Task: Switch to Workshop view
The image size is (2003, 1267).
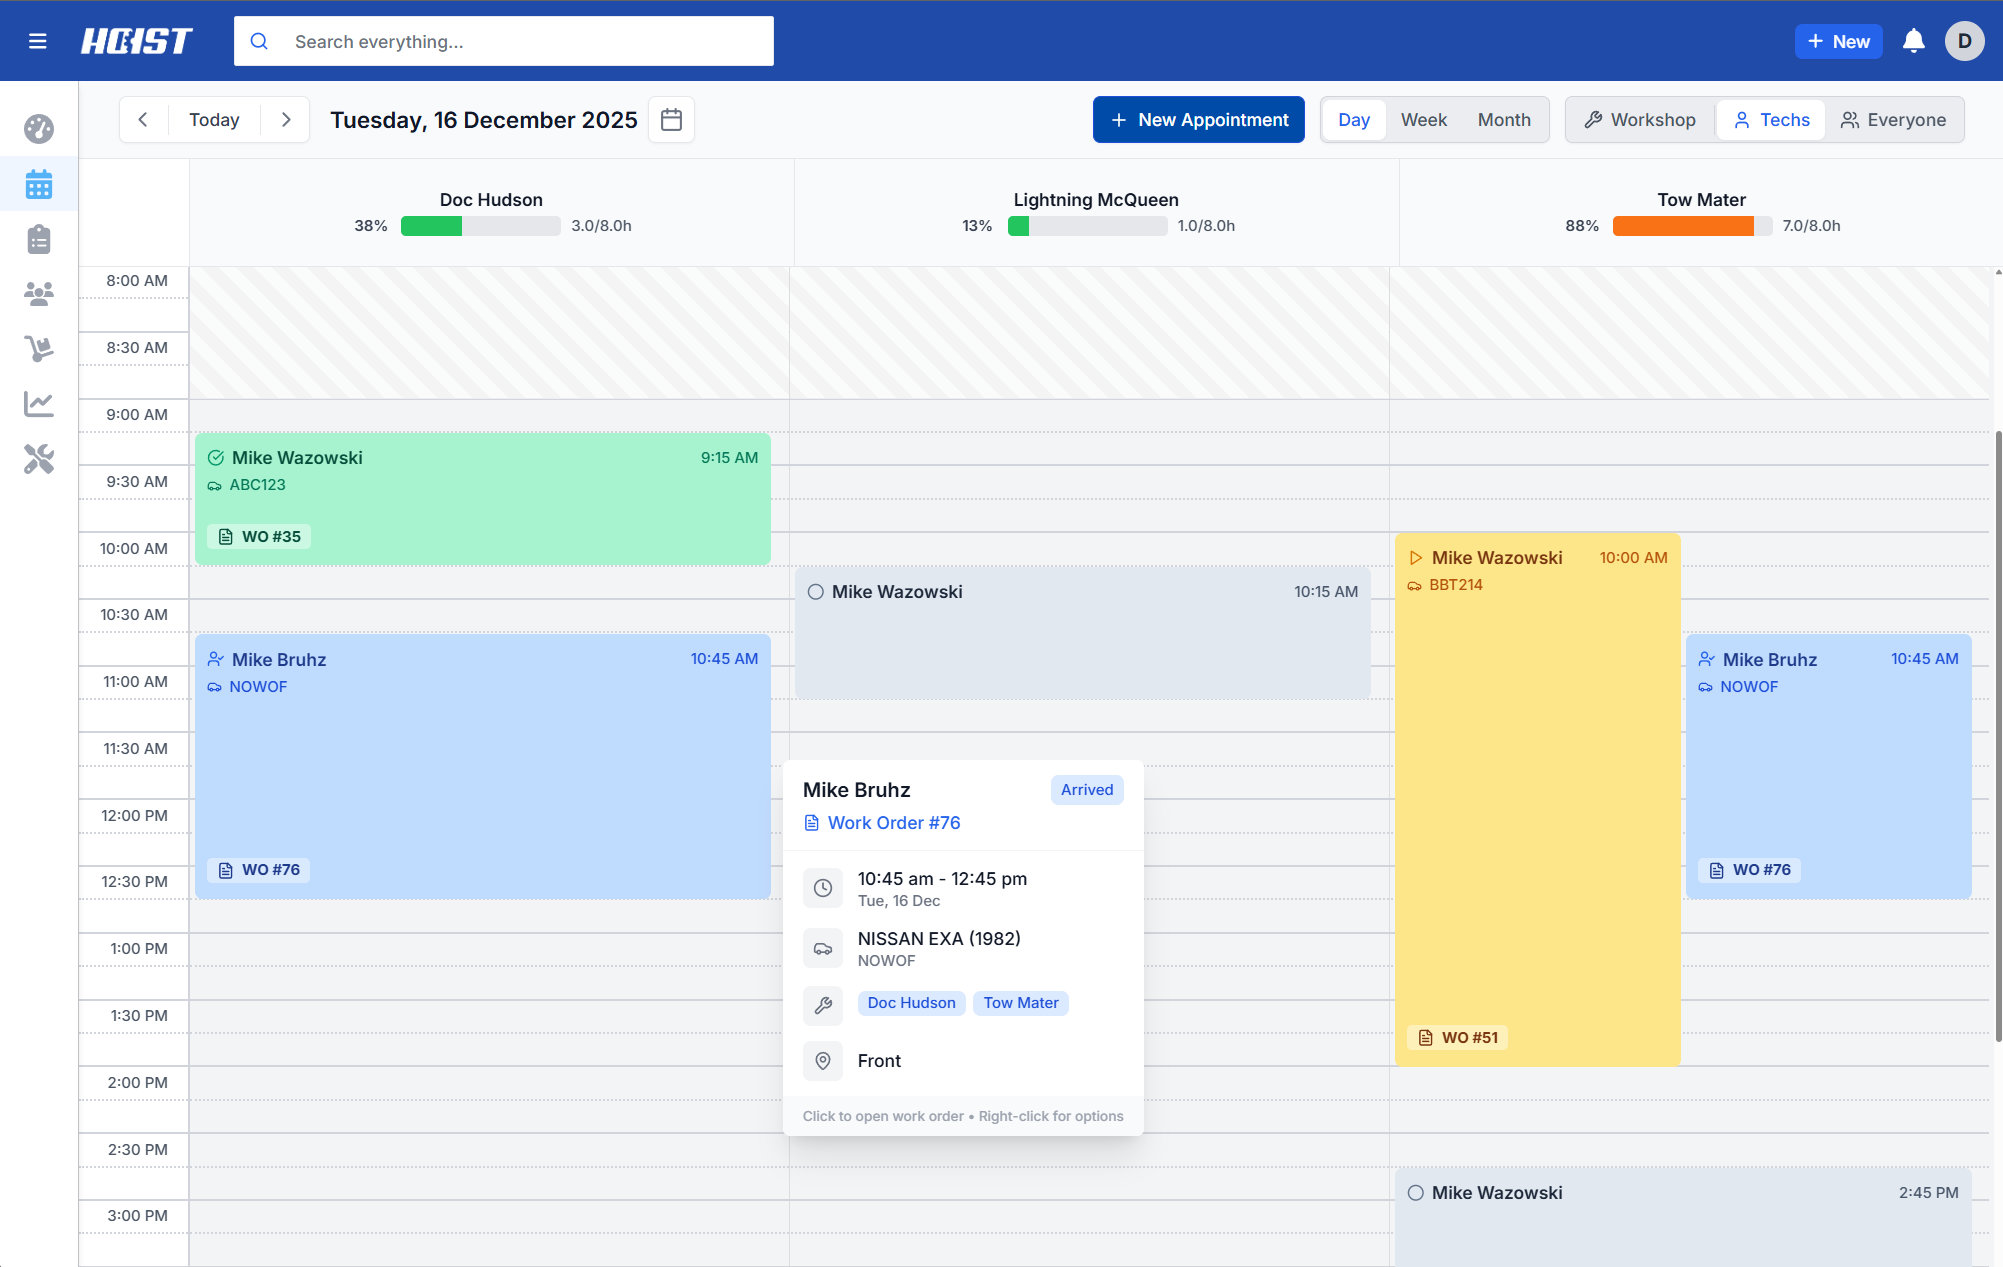Action: click(1639, 119)
